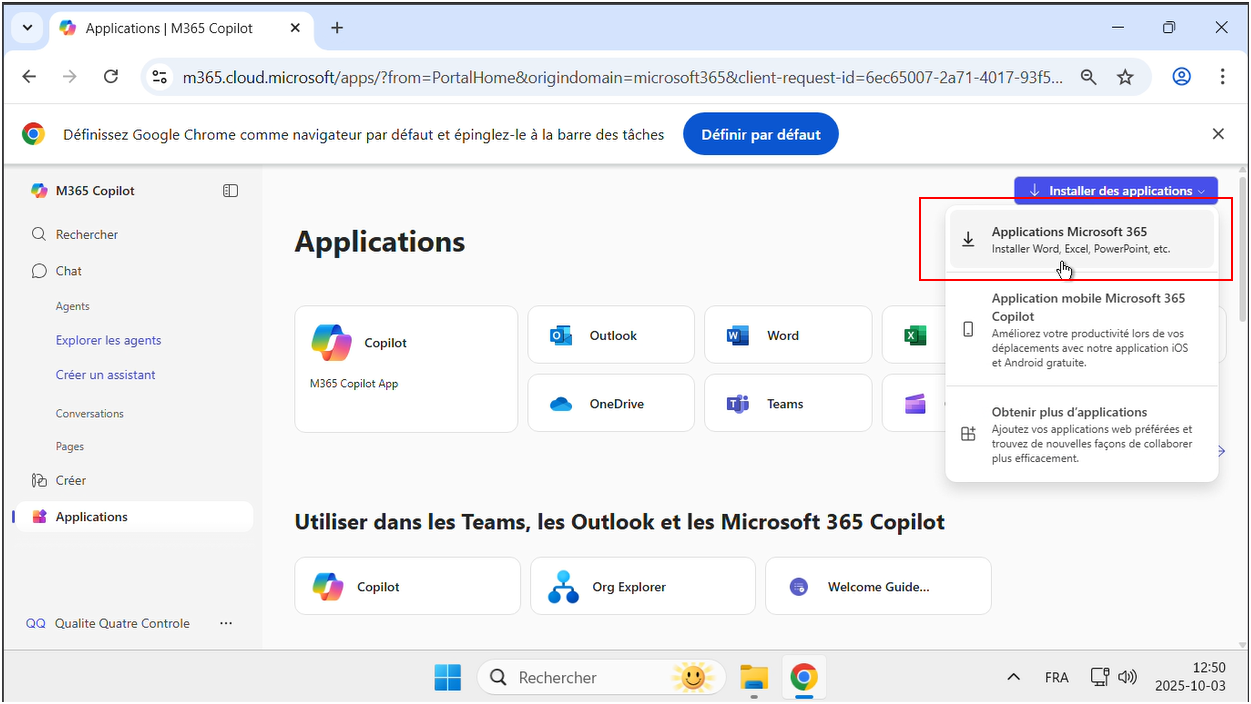Open Org Explorer app
The width and height of the screenshot is (1251, 704).
pos(642,586)
